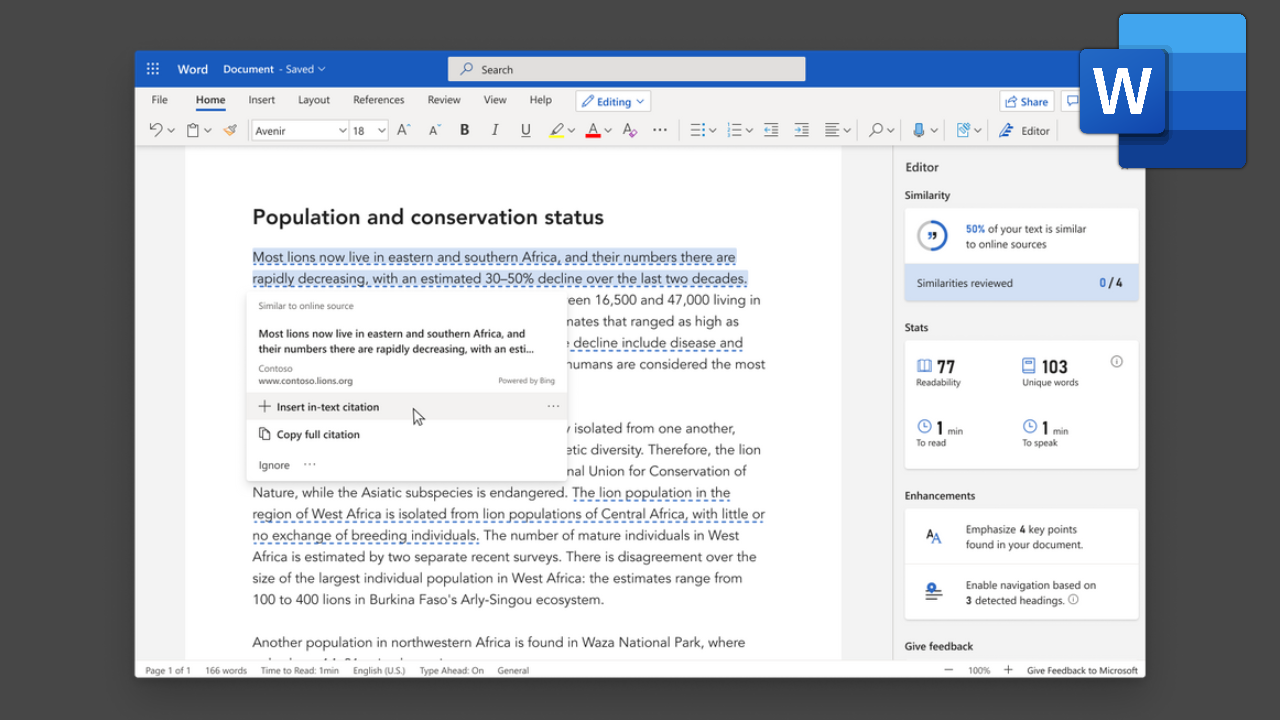This screenshot has height=720, width=1280.
Task: Click the Search box in title bar
Action: click(x=626, y=69)
